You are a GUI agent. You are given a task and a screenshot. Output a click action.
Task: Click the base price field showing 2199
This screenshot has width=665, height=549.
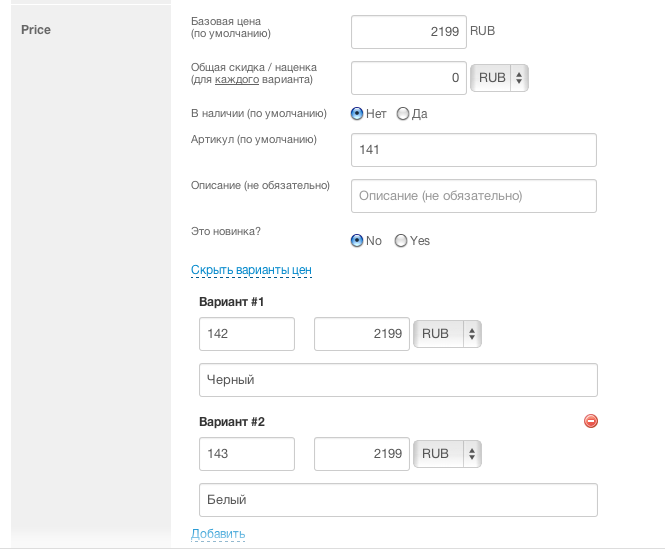(x=408, y=31)
